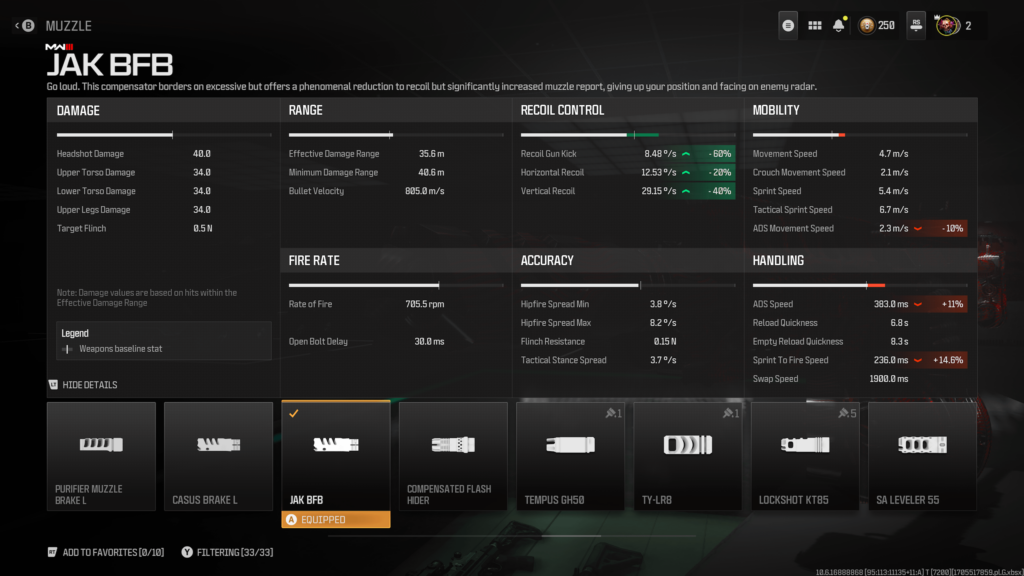Click tuning icon on Tempus GH50 card

[x=613, y=413]
